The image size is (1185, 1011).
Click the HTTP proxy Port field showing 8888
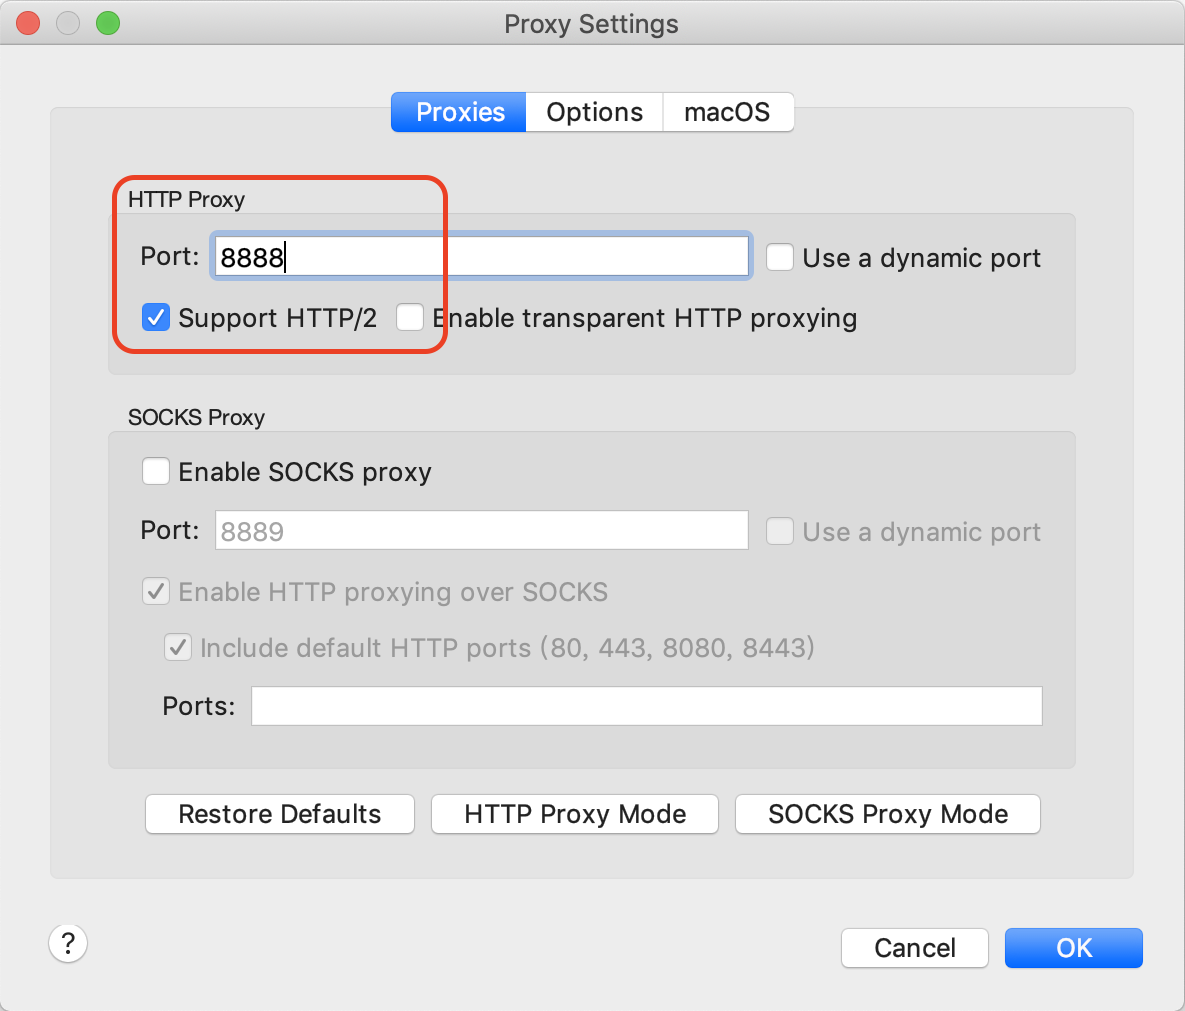[480, 256]
